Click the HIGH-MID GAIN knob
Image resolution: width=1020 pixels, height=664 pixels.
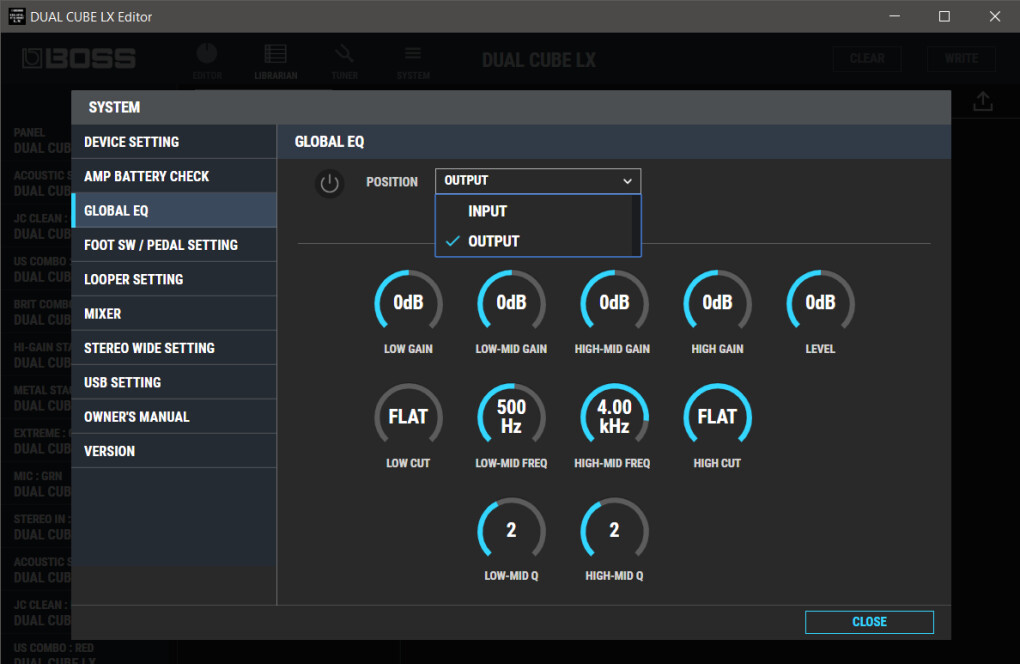pyautogui.click(x=614, y=302)
